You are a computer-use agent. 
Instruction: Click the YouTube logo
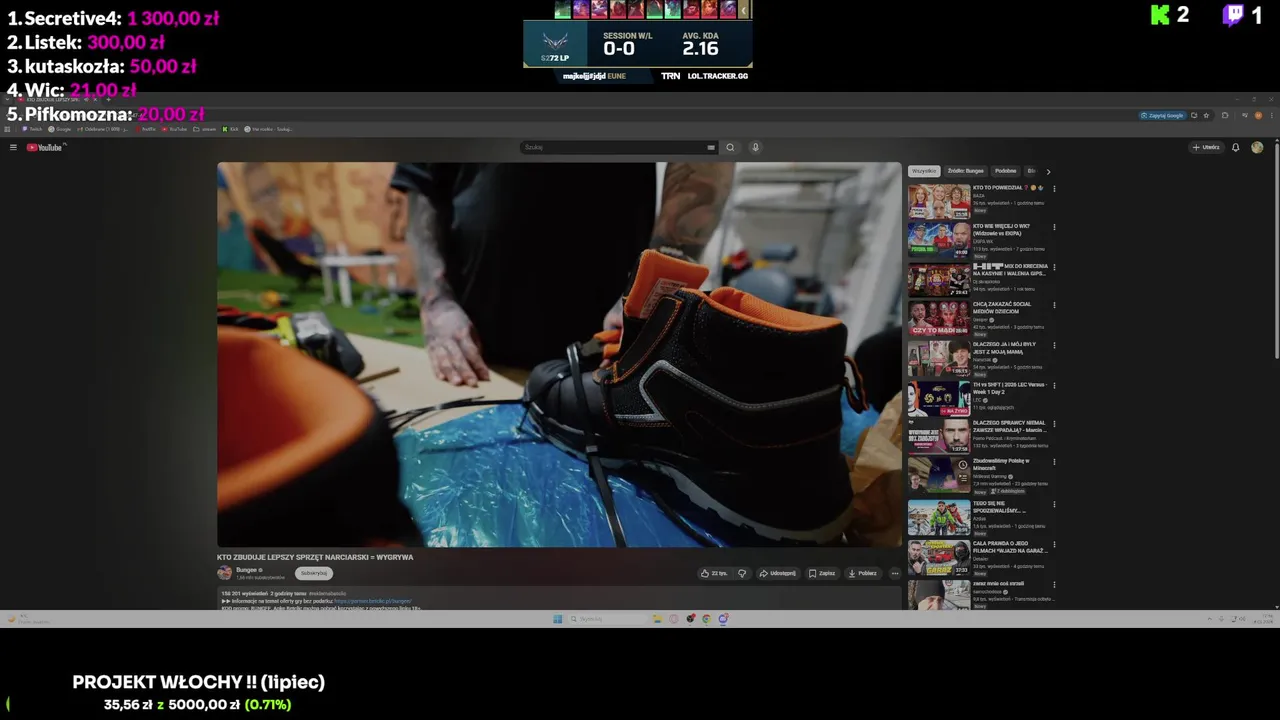pos(45,147)
